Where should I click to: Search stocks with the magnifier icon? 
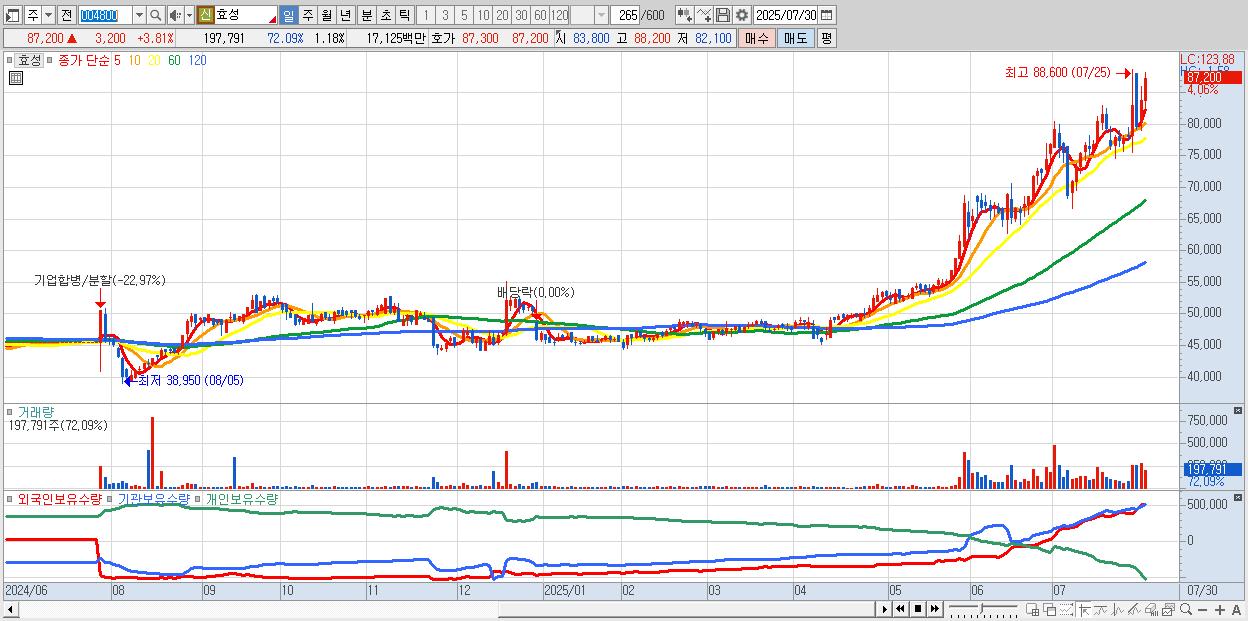click(x=155, y=15)
